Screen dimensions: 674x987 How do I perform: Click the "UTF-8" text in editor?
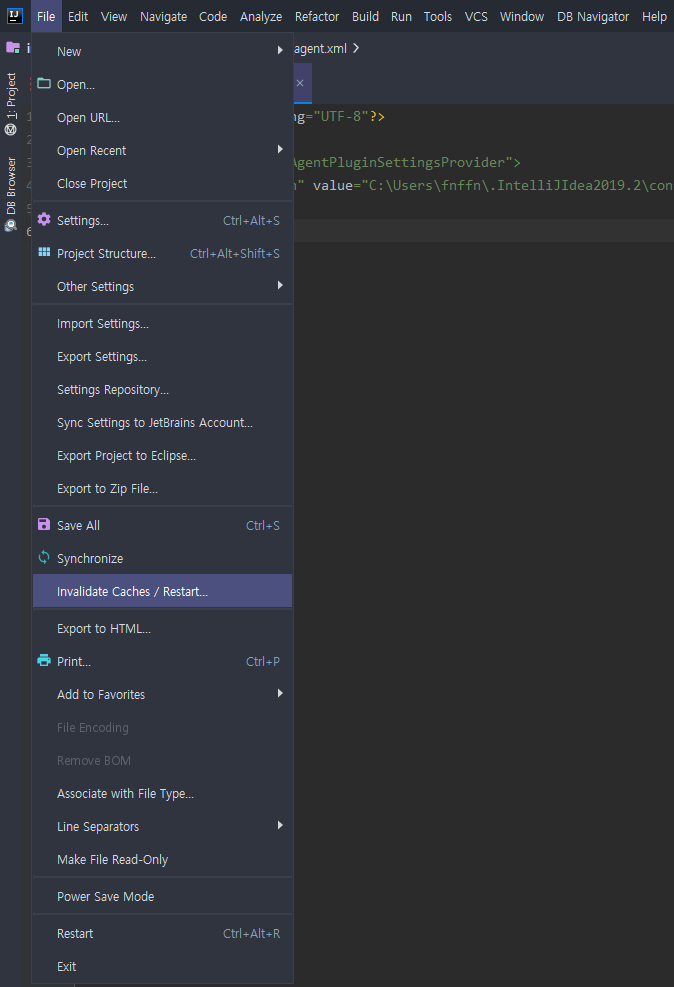[341, 116]
